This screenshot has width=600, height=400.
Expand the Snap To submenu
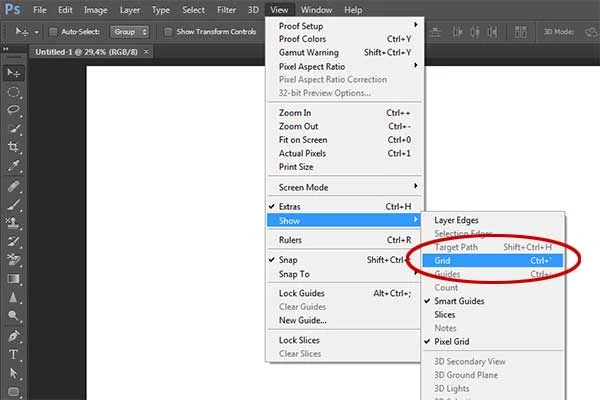click(x=344, y=274)
